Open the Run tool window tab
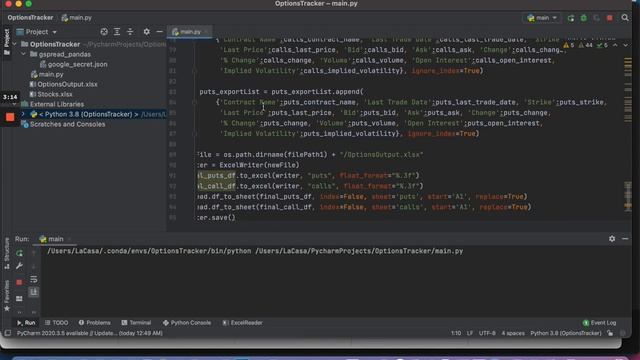 [26, 322]
